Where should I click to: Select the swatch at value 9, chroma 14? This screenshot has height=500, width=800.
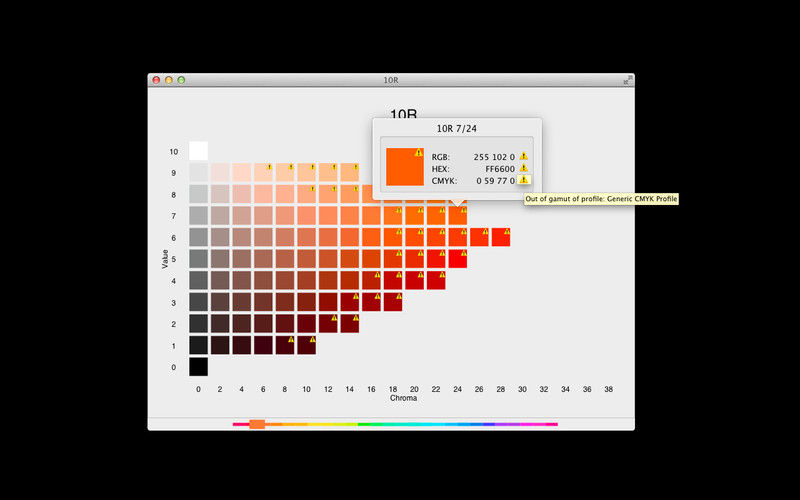click(350, 172)
